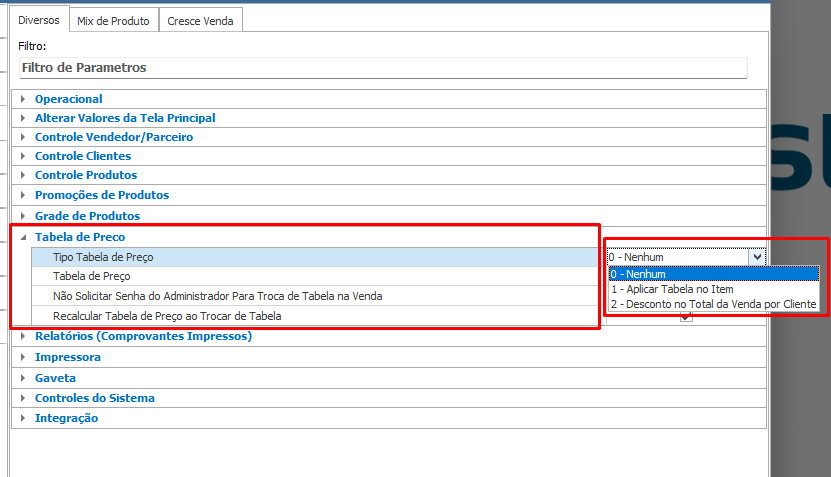This screenshot has height=477, width=831.
Task: Collapse the Tabela de Preco section
Action: click(23, 237)
